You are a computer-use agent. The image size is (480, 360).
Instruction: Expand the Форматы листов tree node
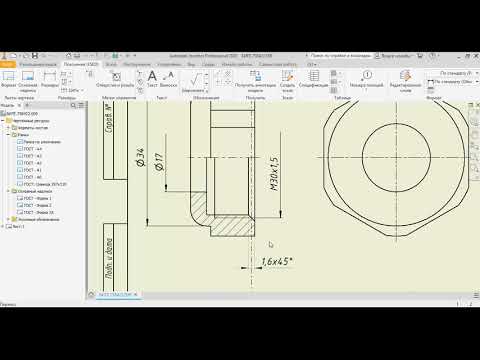pyautogui.click(x=9, y=128)
